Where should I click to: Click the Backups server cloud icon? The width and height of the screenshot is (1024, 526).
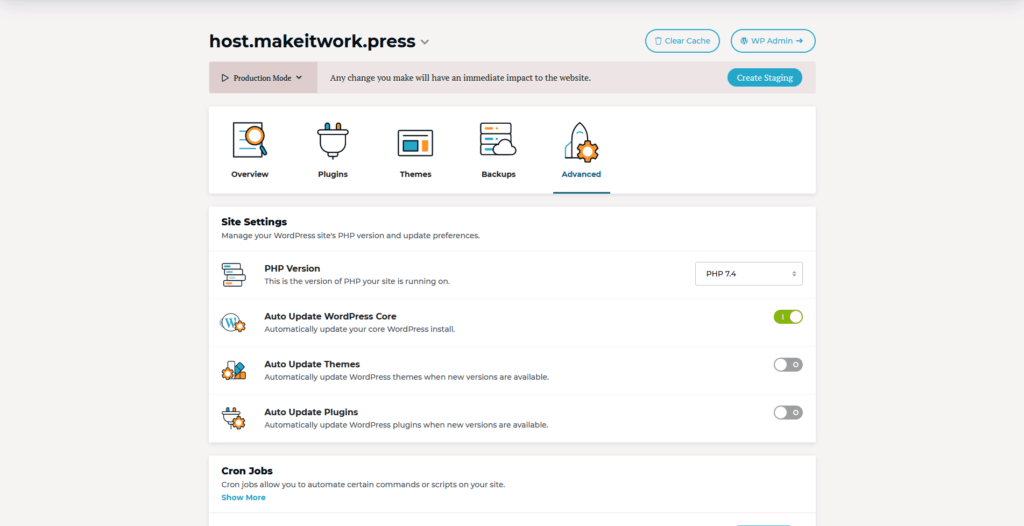tap(498, 139)
